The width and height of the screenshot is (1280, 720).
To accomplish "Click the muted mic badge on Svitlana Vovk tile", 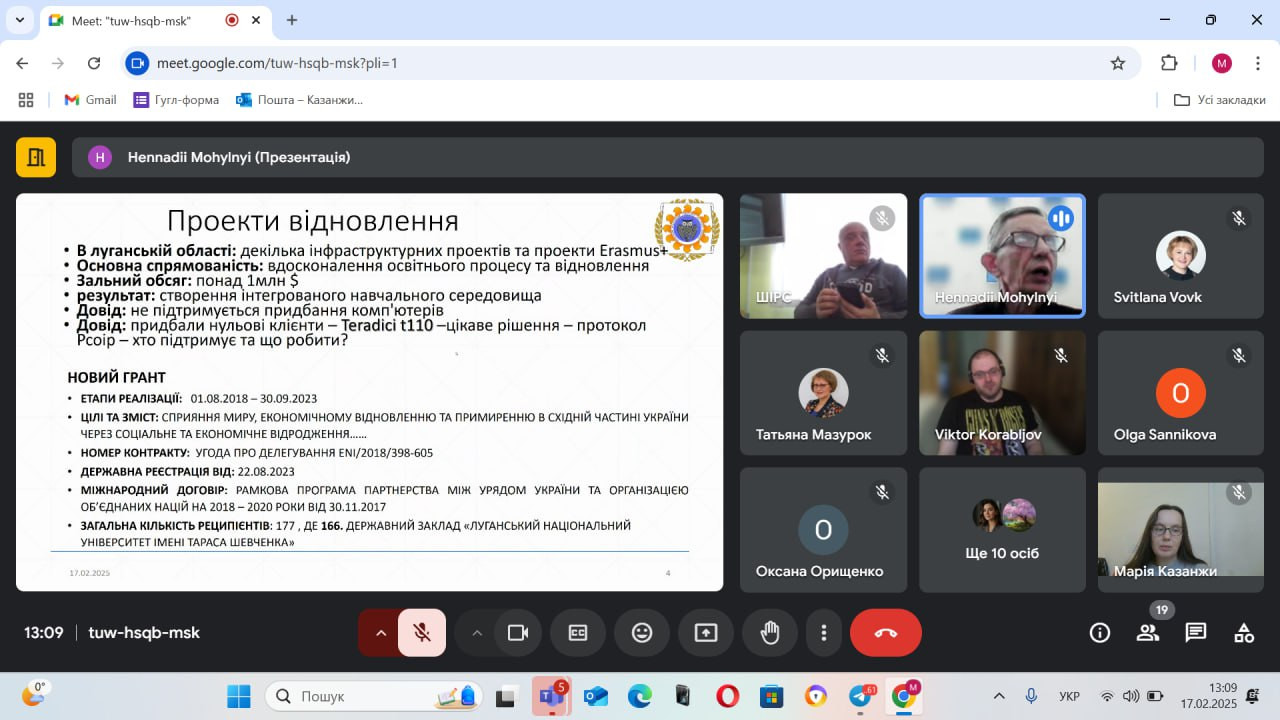I will pos(1239,218).
